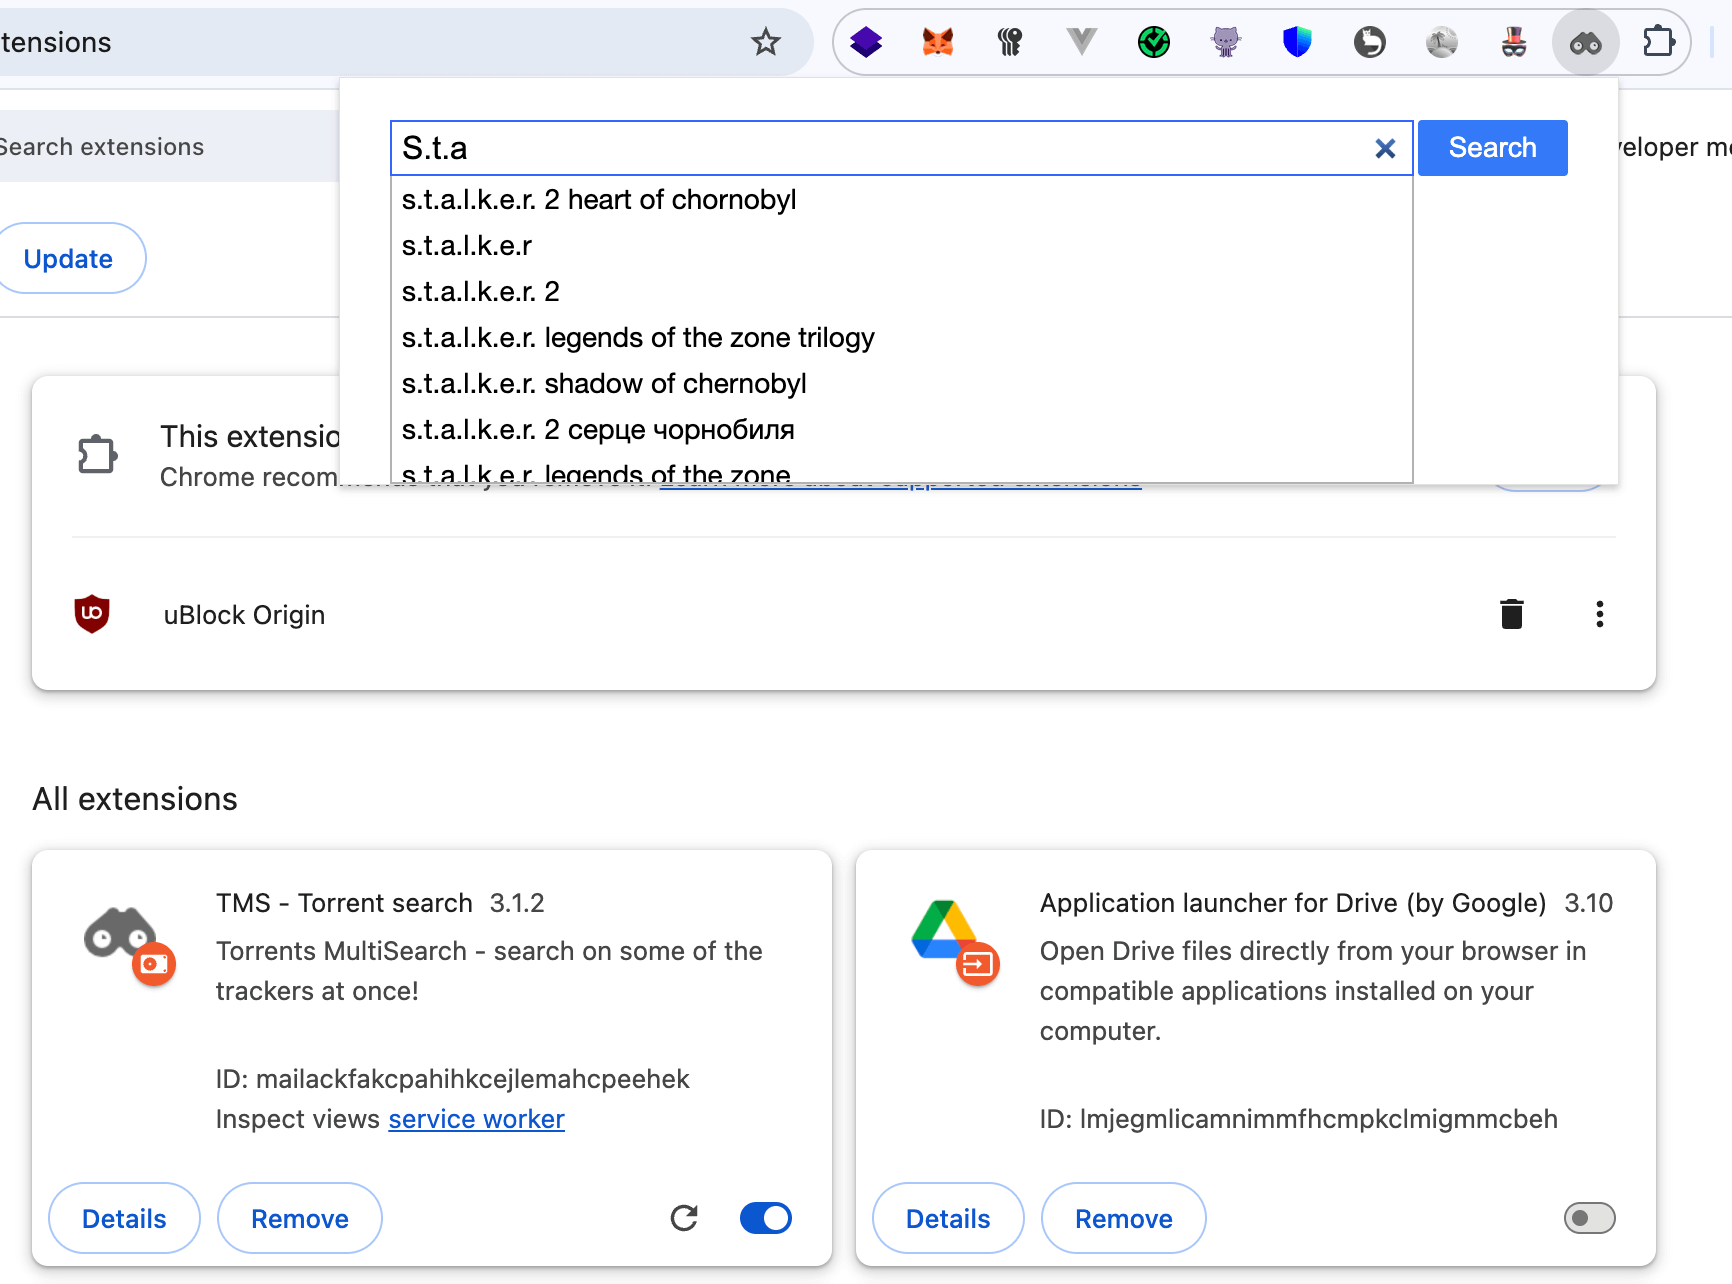The width and height of the screenshot is (1732, 1284).
Task: Open the purple cat extension icon
Action: click(x=1226, y=42)
